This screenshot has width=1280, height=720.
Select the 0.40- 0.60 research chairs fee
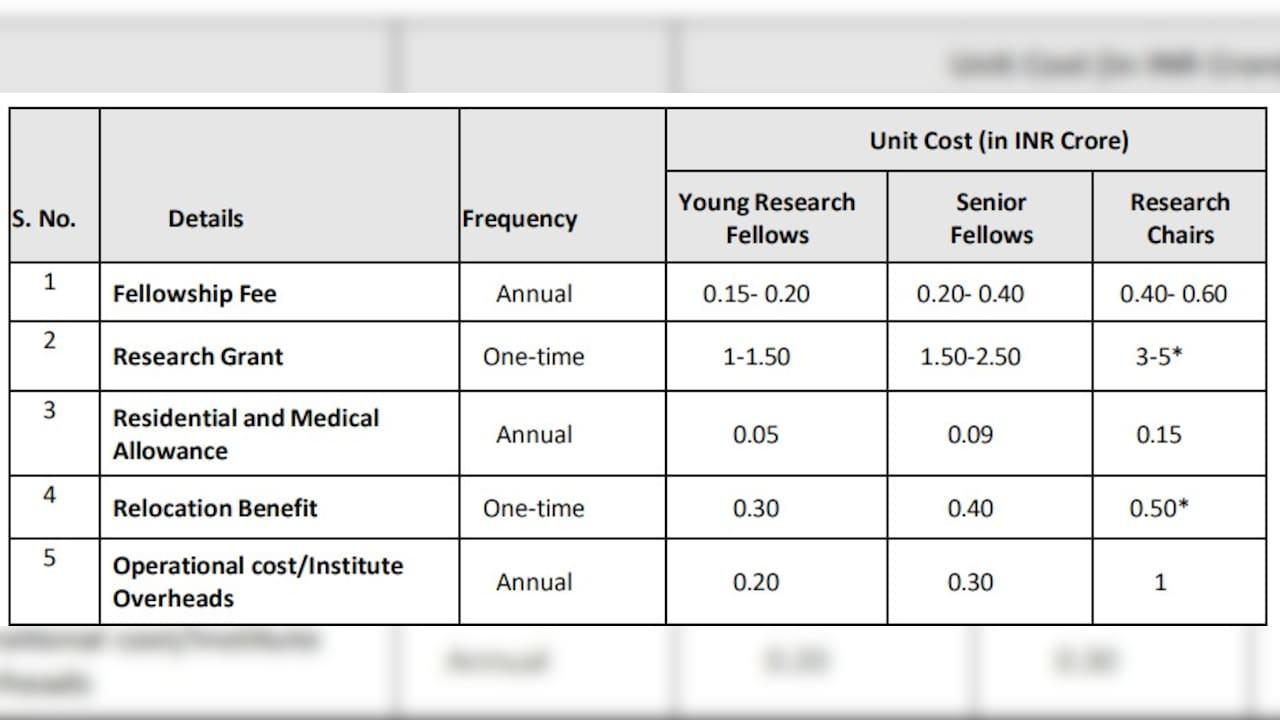pos(1173,294)
